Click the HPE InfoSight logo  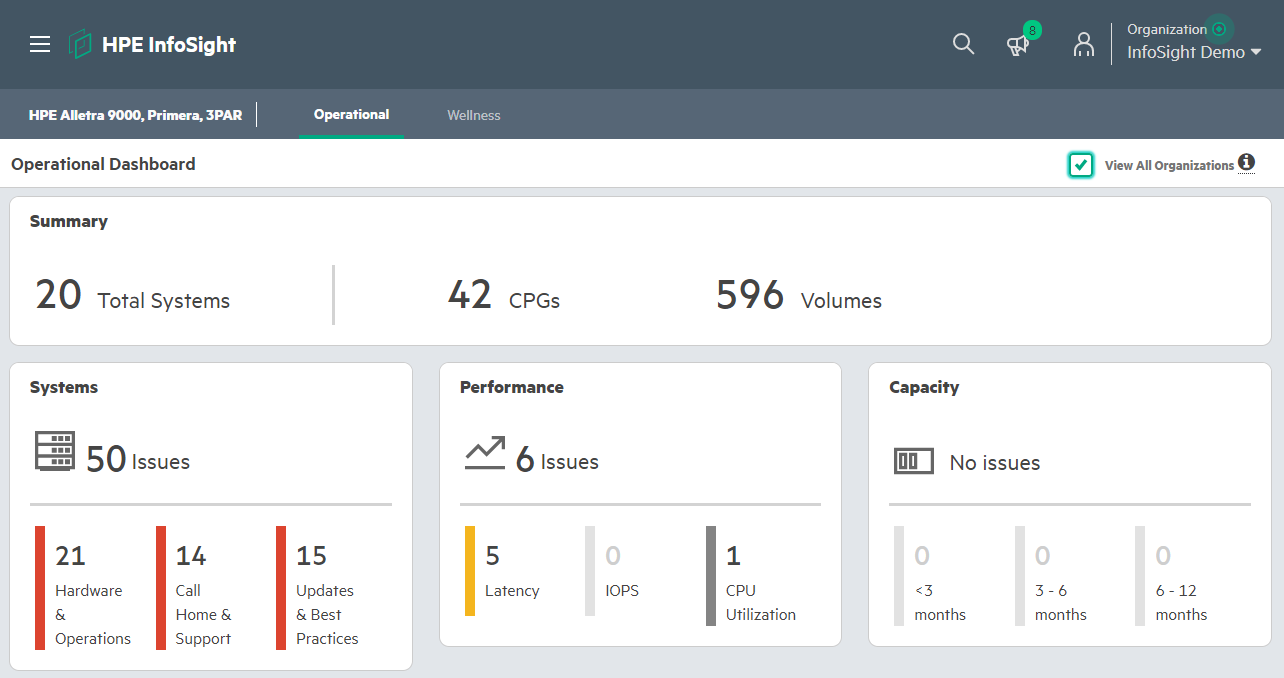(153, 44)
